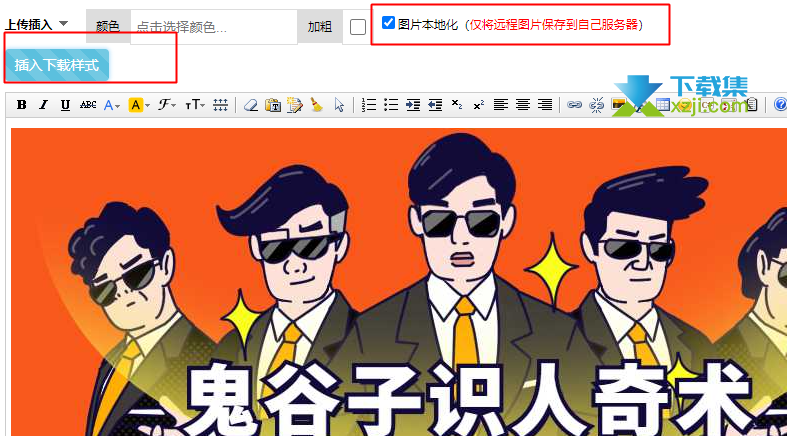Insert a numbered list
This screenshot has width=787, height=436.
tap(369, 105)
